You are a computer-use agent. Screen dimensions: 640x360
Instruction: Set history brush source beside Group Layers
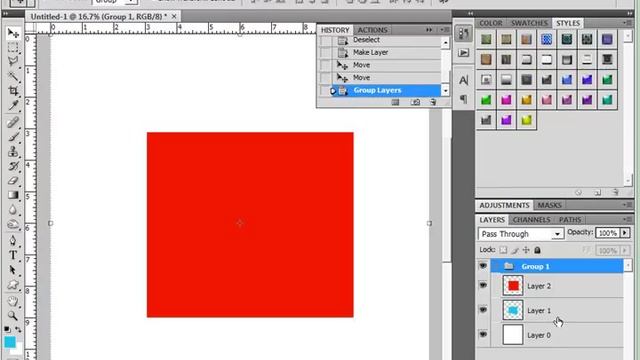point(326,90)
